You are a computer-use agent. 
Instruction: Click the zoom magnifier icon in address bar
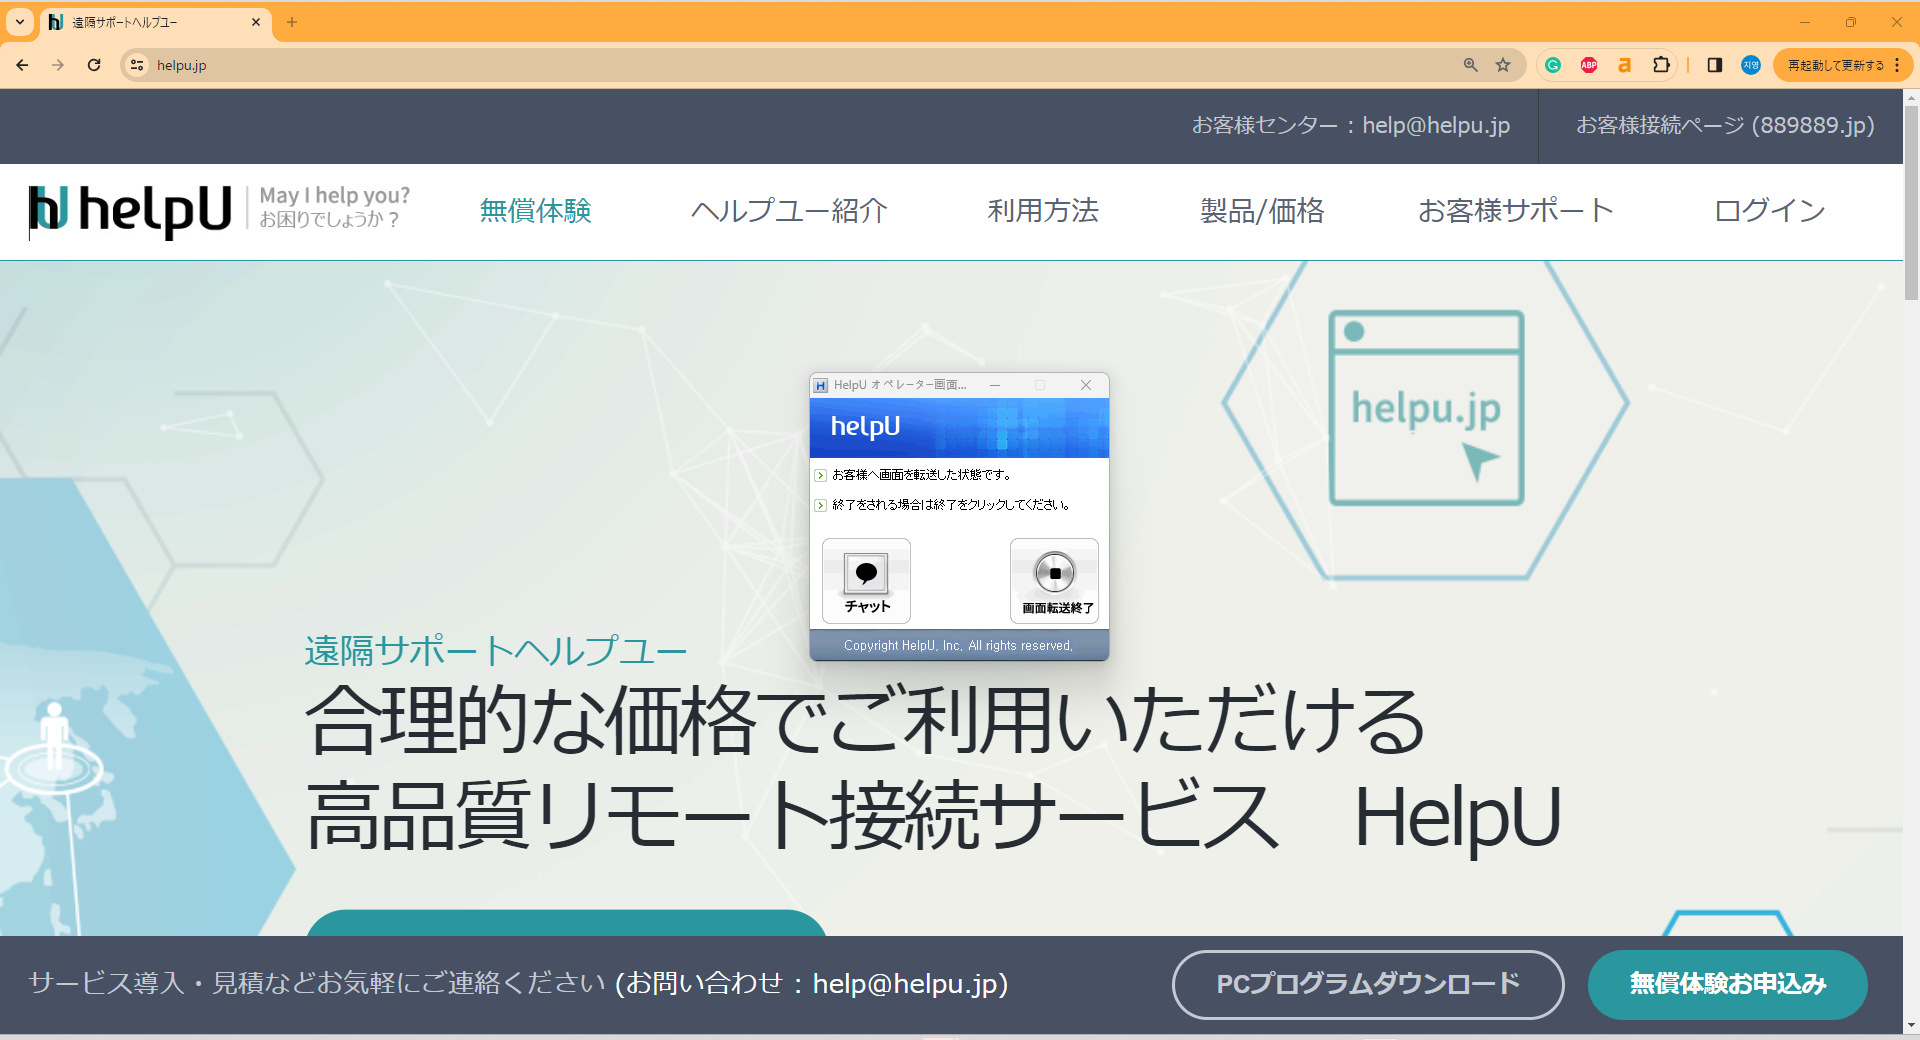coord(1470,65)
